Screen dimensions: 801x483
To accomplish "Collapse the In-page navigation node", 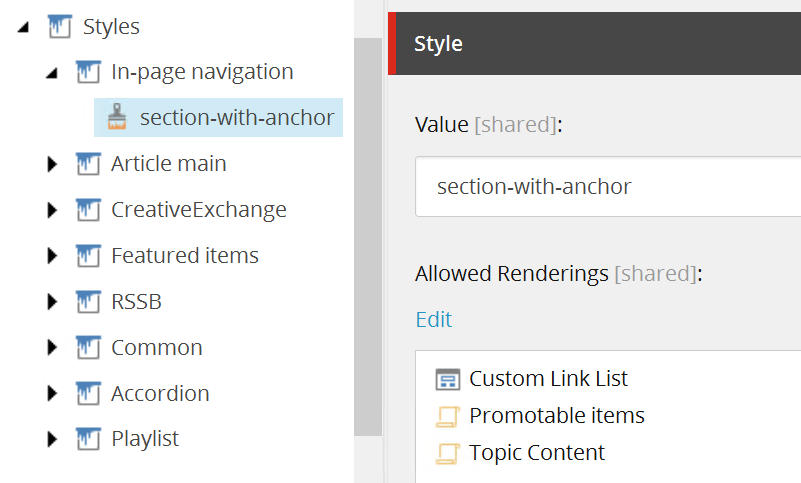I will (x=52, y=74).
